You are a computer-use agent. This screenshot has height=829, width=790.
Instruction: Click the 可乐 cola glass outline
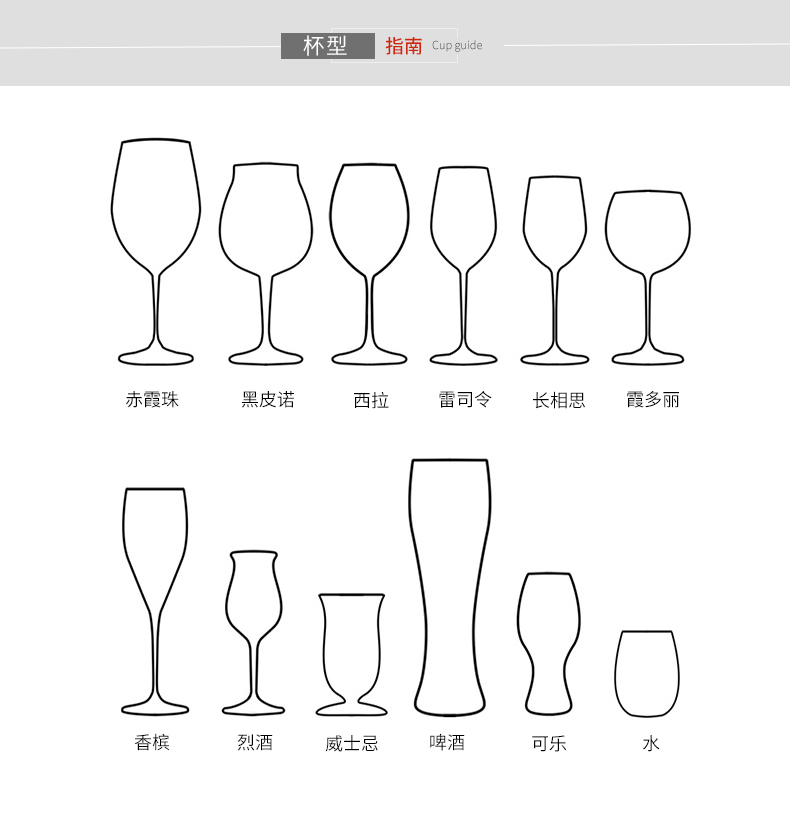coord(549,643)
